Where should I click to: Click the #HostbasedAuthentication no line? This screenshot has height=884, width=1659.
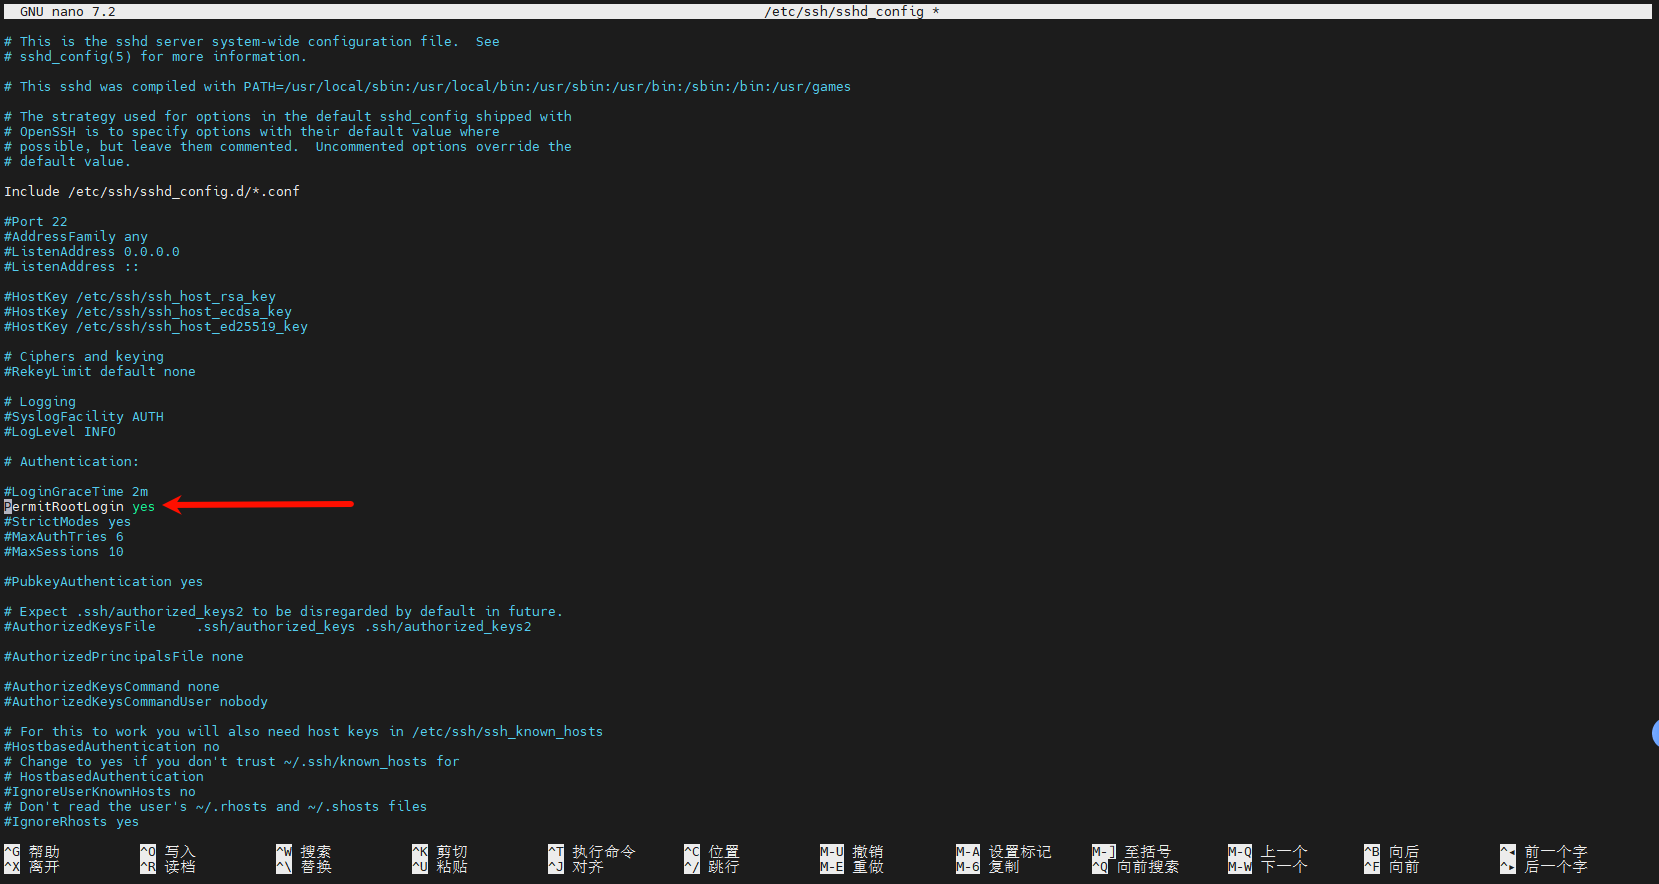[112, 747]
